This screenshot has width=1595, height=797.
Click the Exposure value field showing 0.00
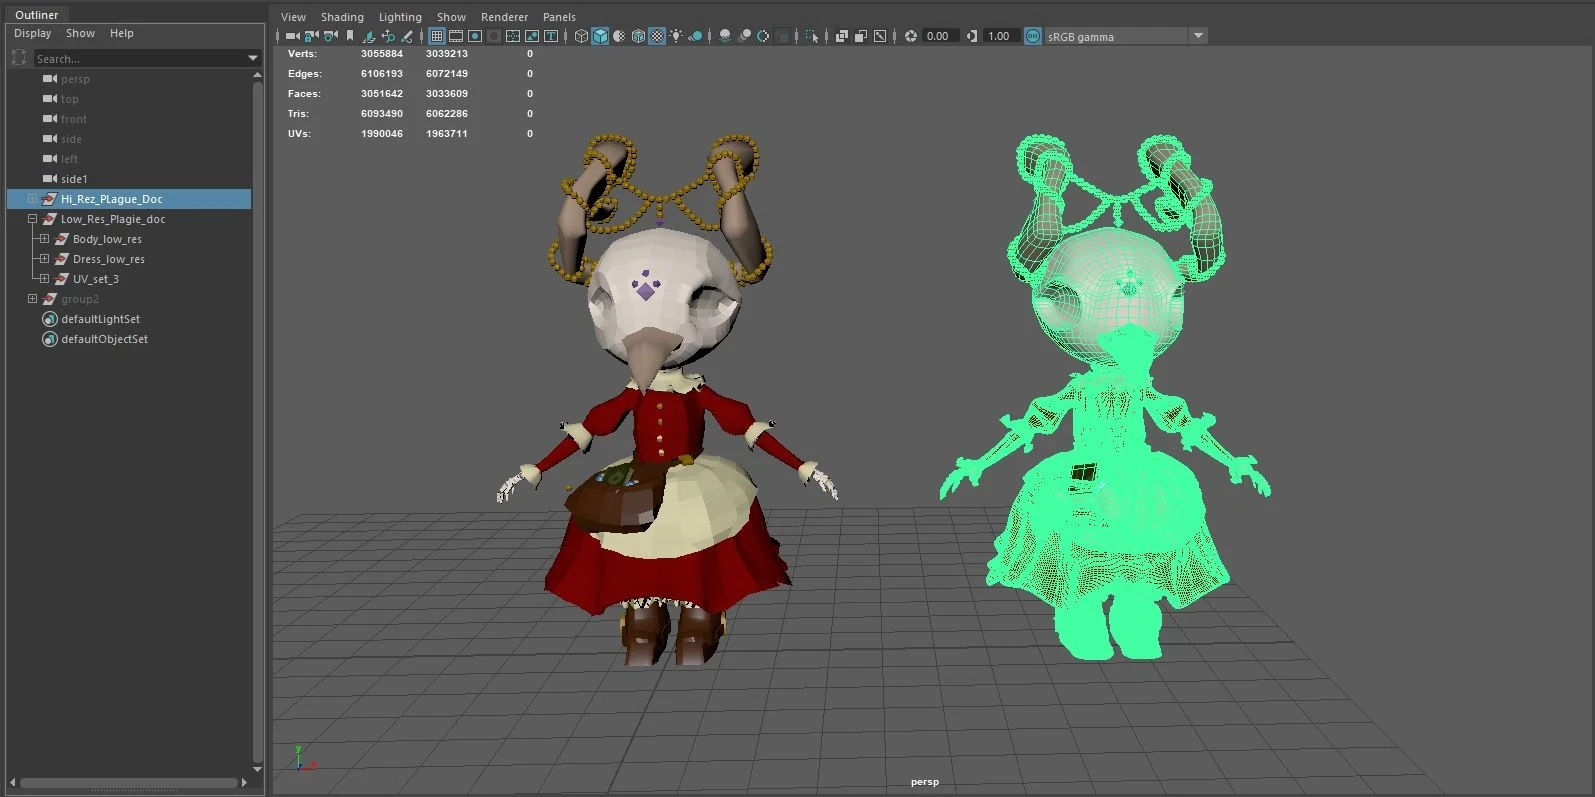click(940, 36)
